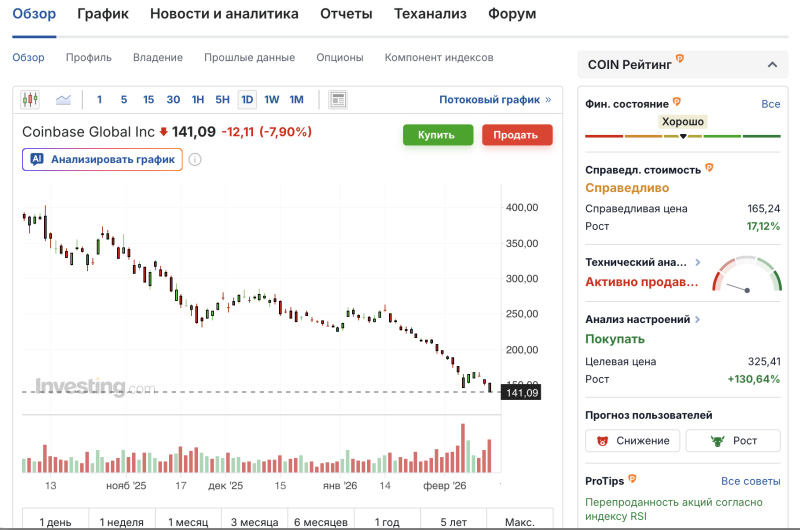Vote Снижение in user forecast
800x530 pixels.
coord(633,441)
